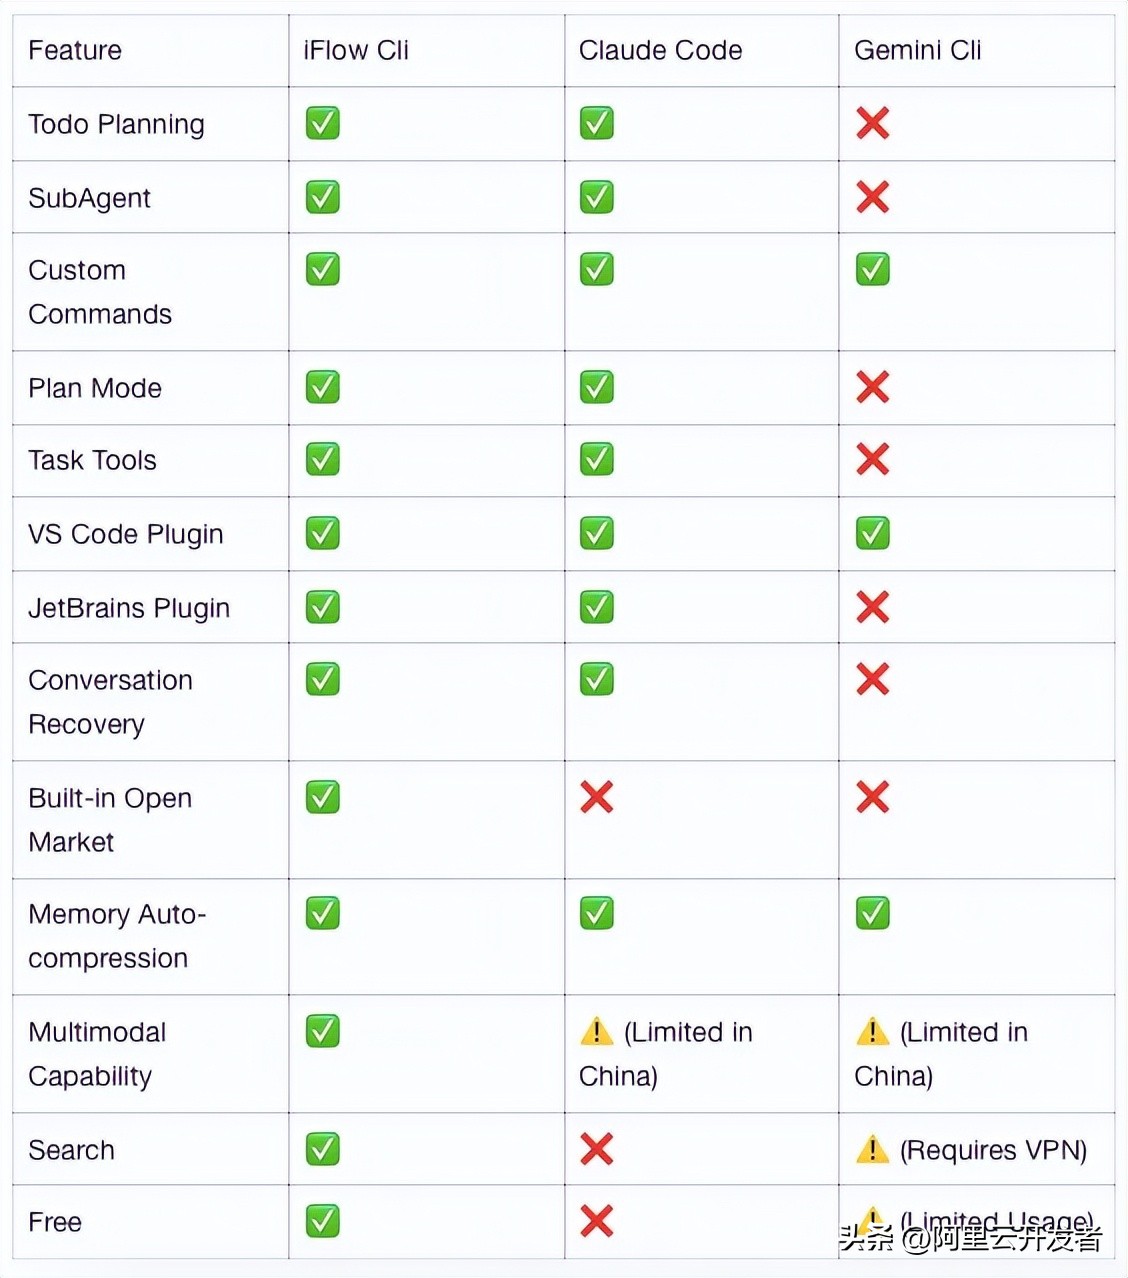Click Gemini Cli red X for Plan Mode
Image resolution: width=1128 pixels, height=1278 pixels.
[x=872, y=387]
